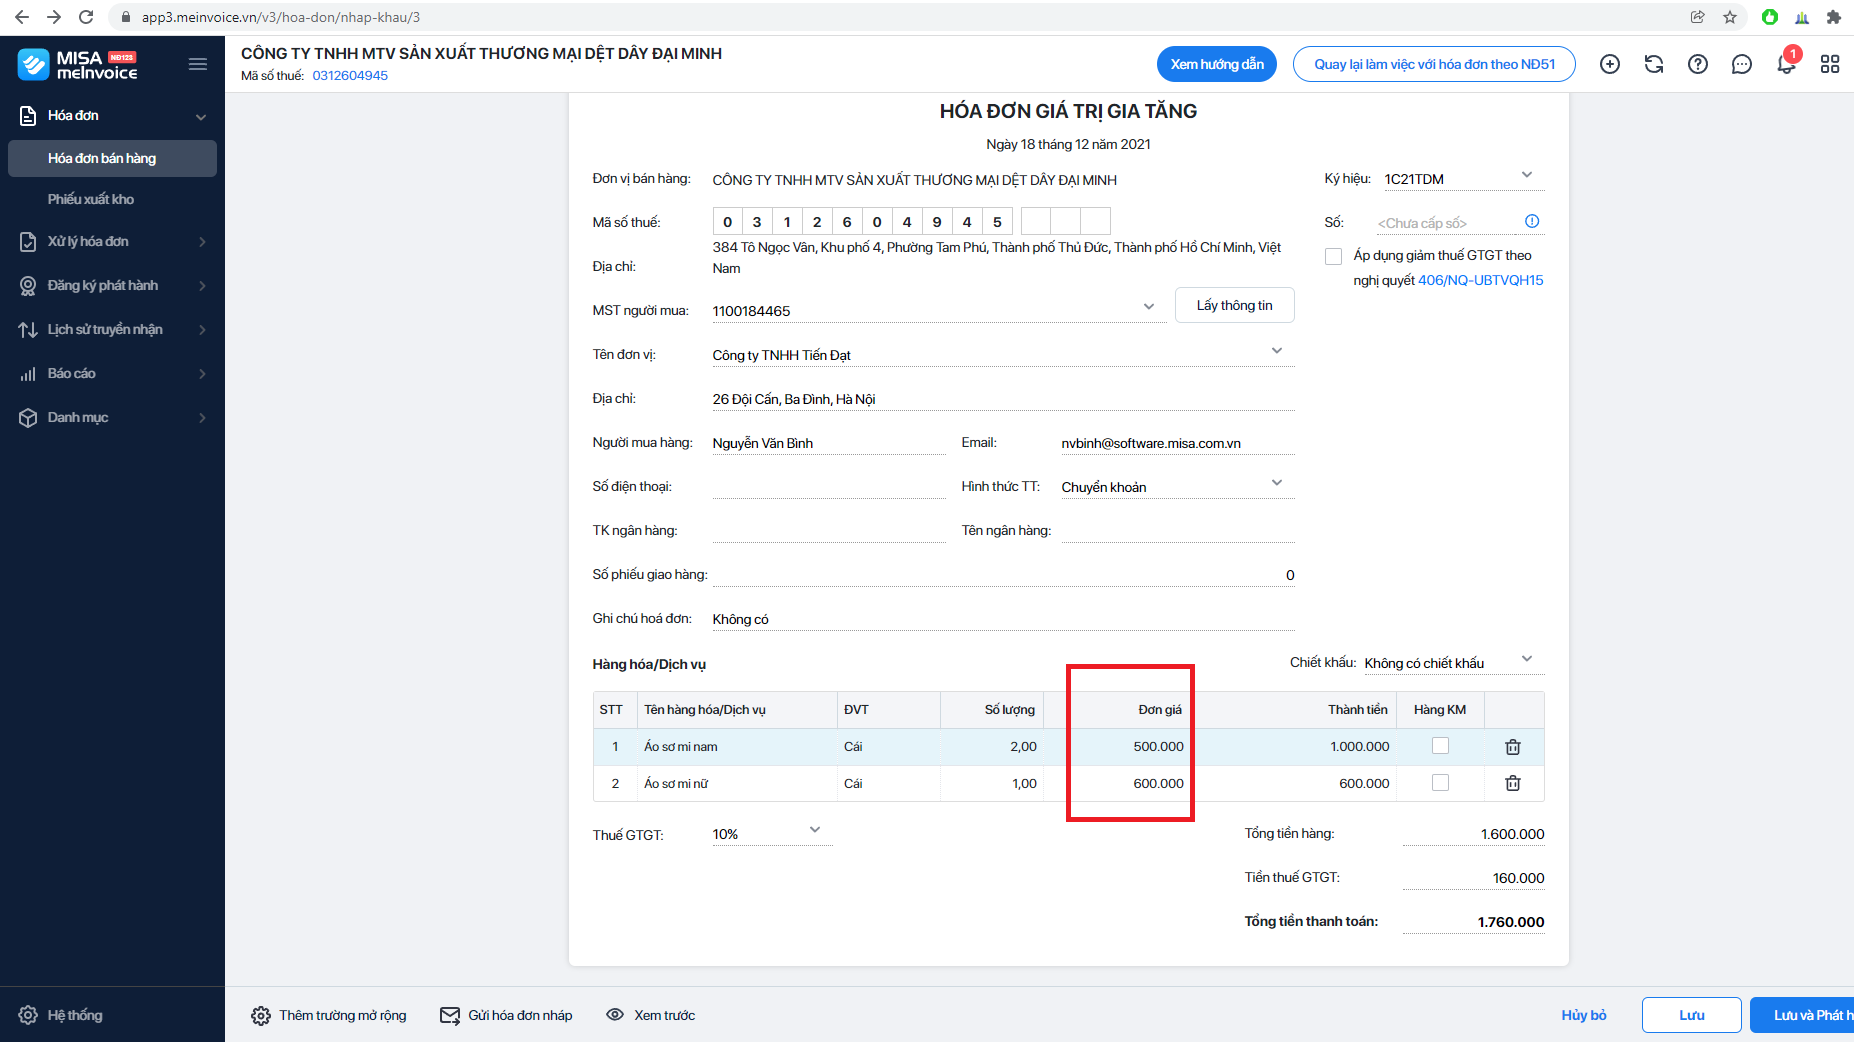This screenshot has width=1854, height=1042.
Task: Open Hệ thống settings menu
Action: (62, 1015)
